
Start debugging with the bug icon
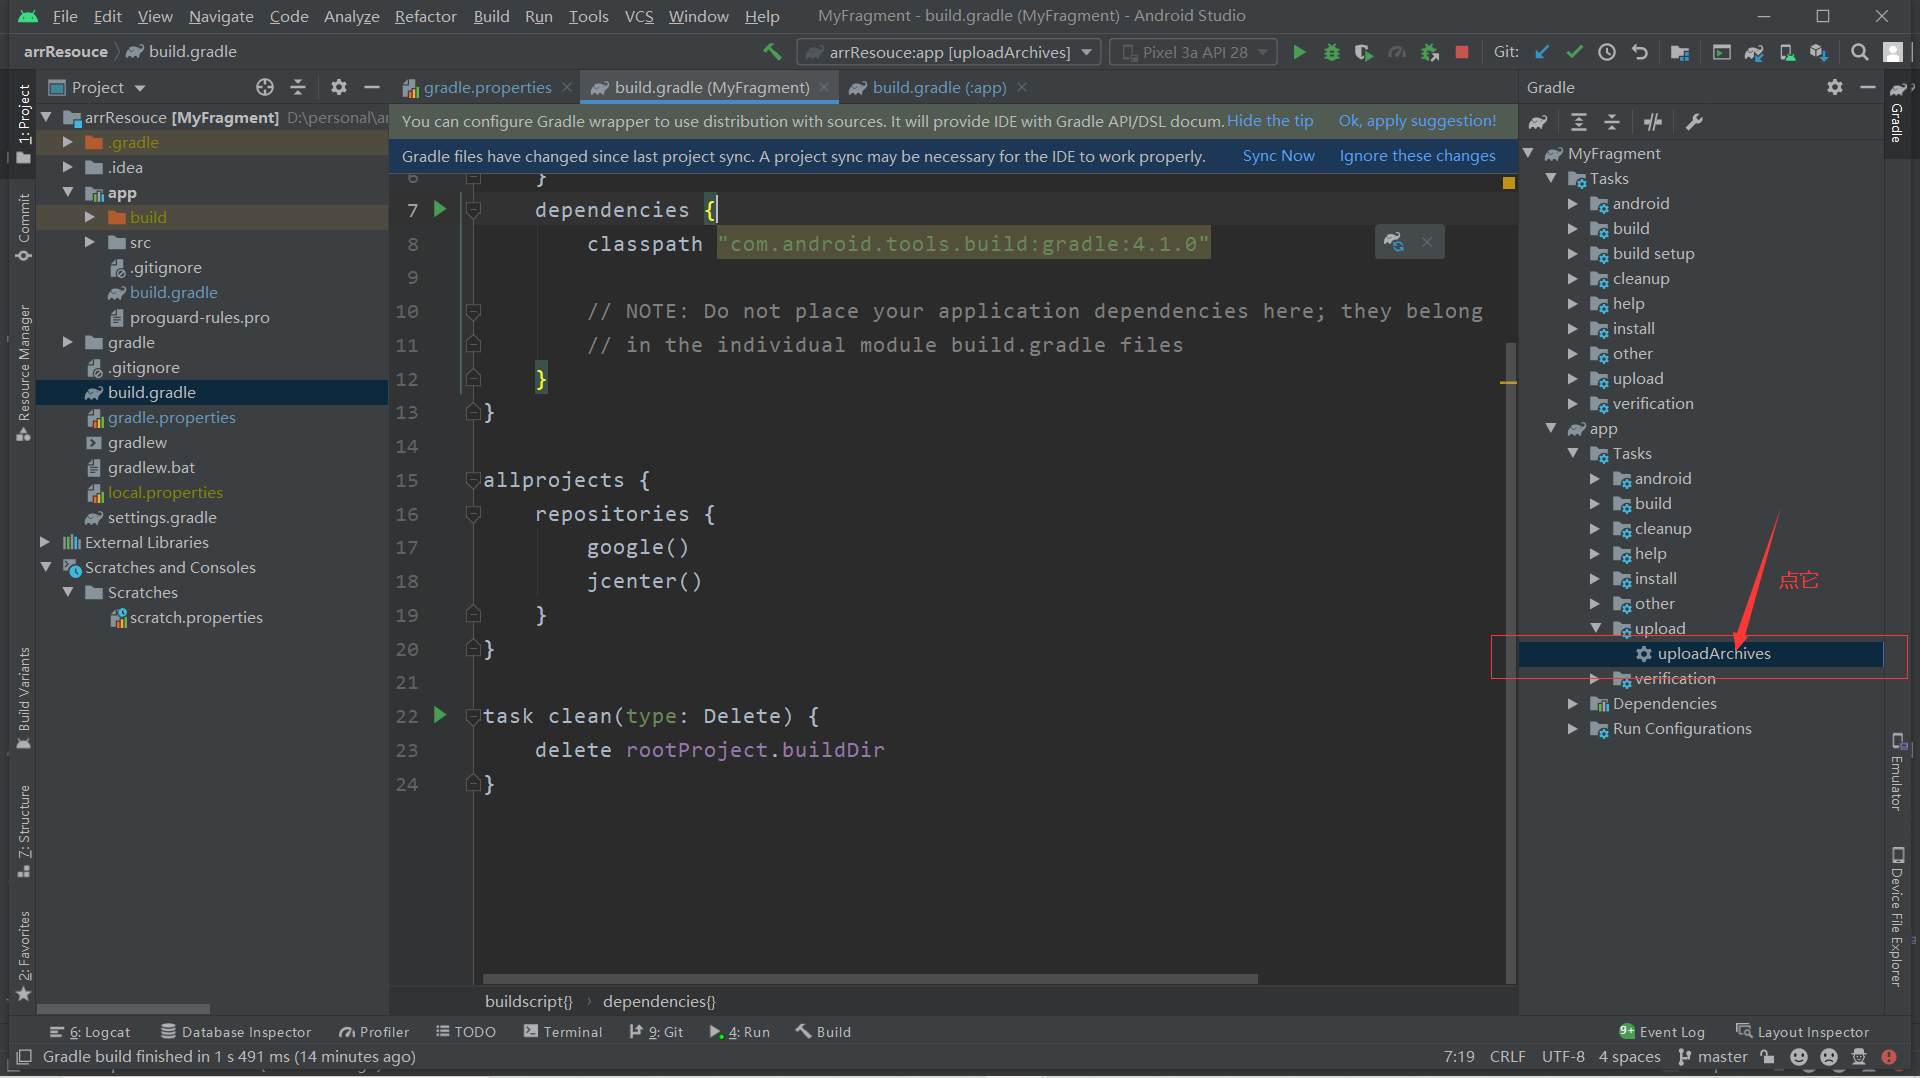tap(1332, 52)
